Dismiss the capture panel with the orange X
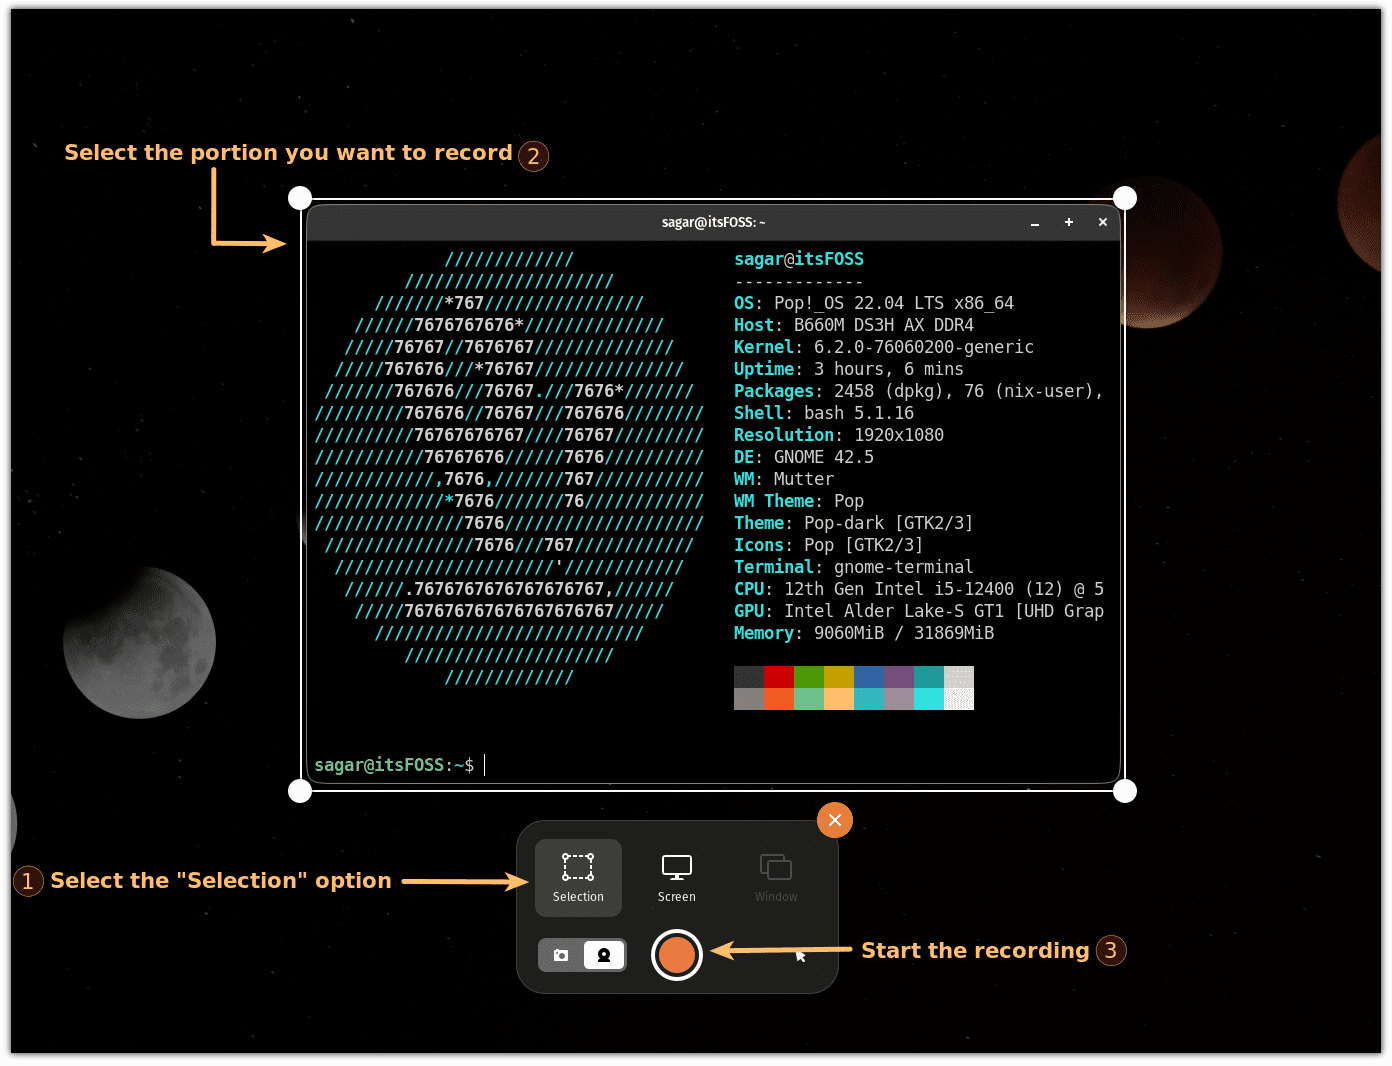The width and height of the screenshot is (1392, 1066). click(835, 820)
